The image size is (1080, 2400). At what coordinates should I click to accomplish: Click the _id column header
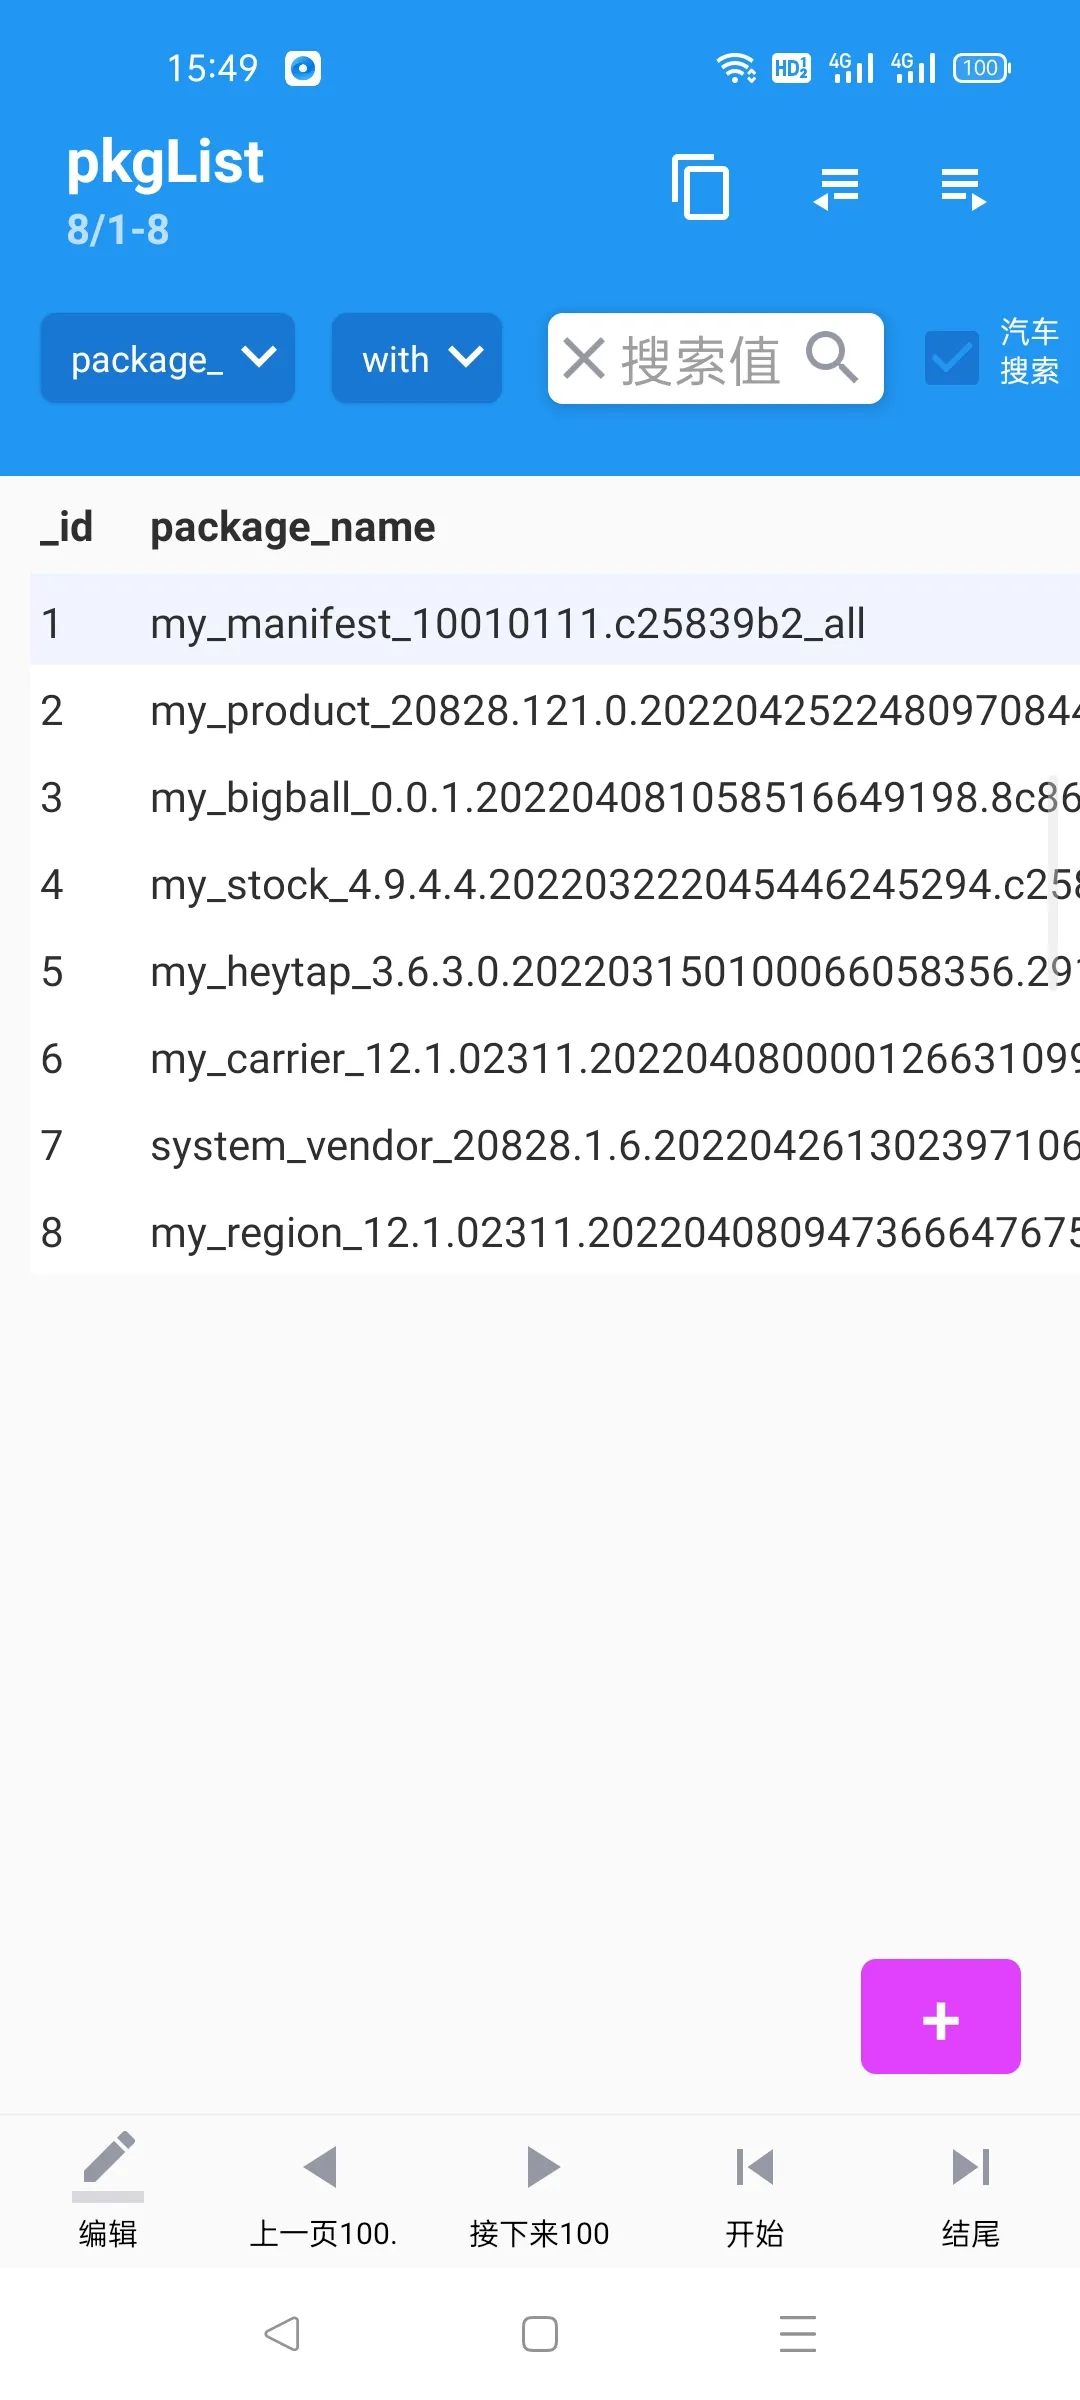(x=66, y=527)
